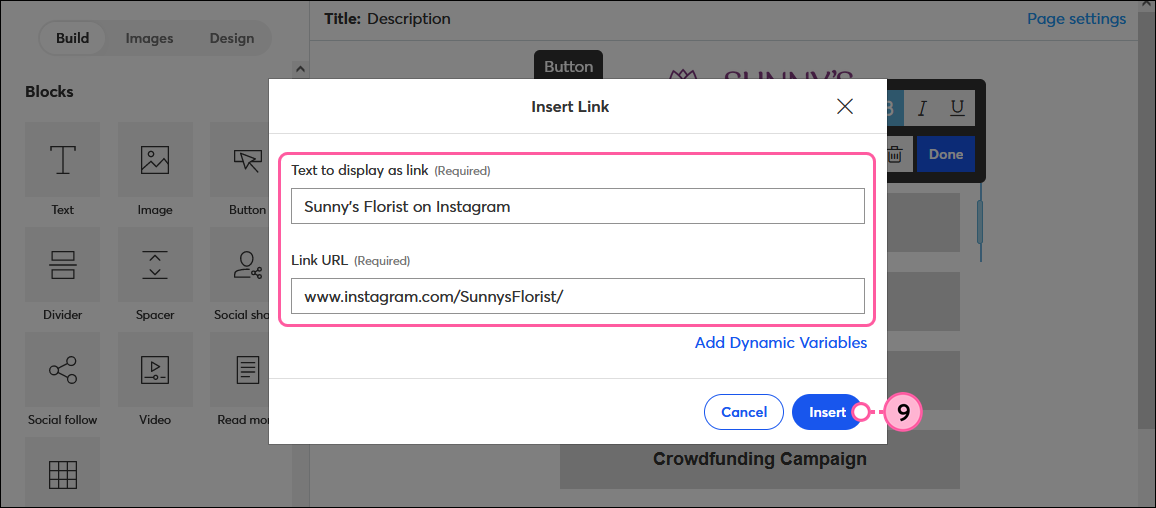
Task: Select the Crowdfunding Campaign button
Action: pyautogui.click(x=759, y=459)
